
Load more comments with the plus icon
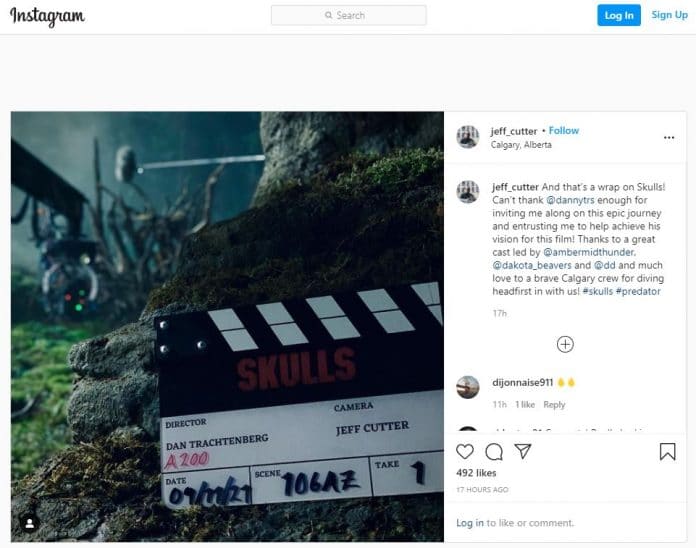pos(565,344)
